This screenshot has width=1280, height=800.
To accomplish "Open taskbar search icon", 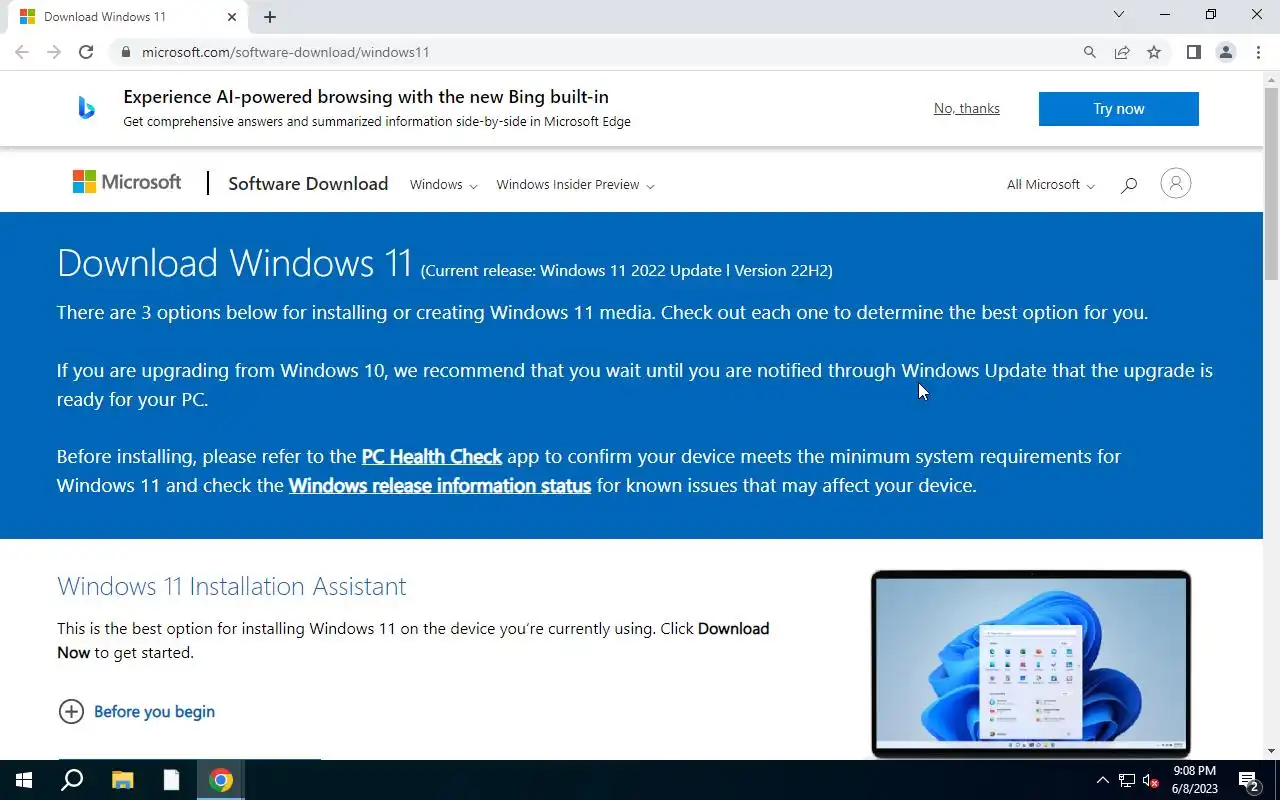I will (x=72, y=780).
